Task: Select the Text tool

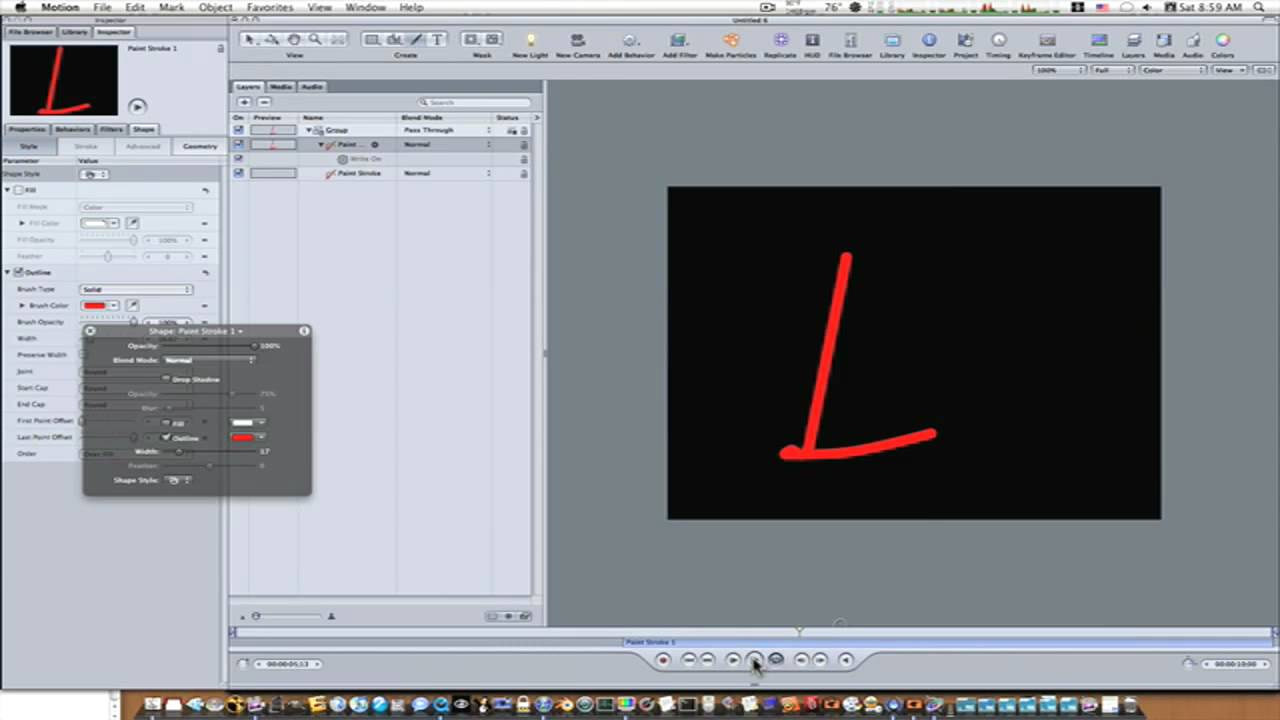Action: tap(437, 40)
